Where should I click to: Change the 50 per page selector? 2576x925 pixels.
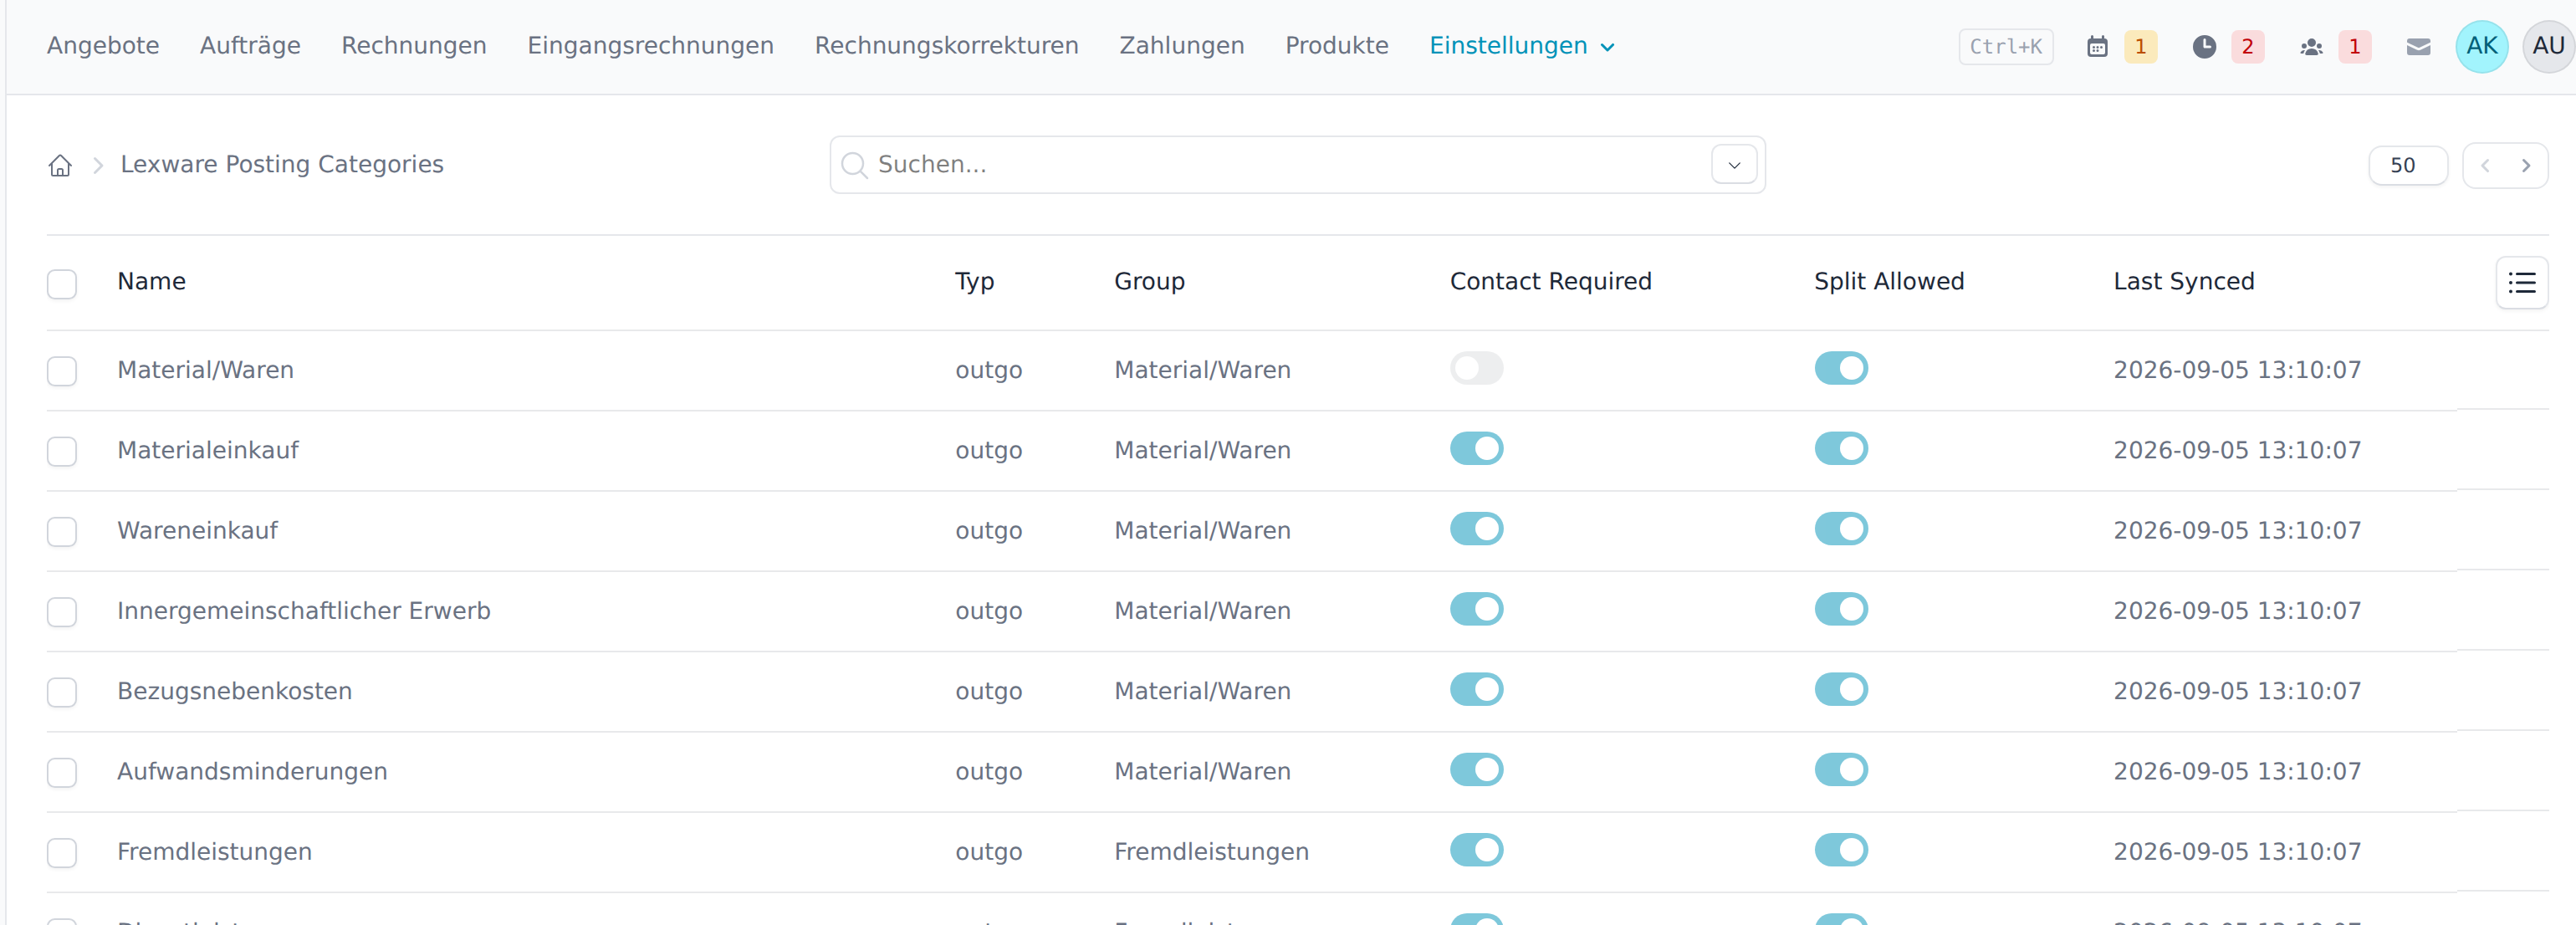[x=2407, y=165]
